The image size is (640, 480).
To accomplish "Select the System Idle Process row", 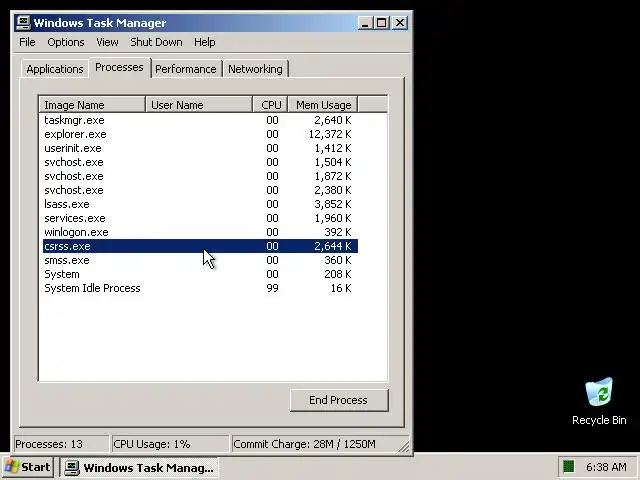I will coord(200,288).
